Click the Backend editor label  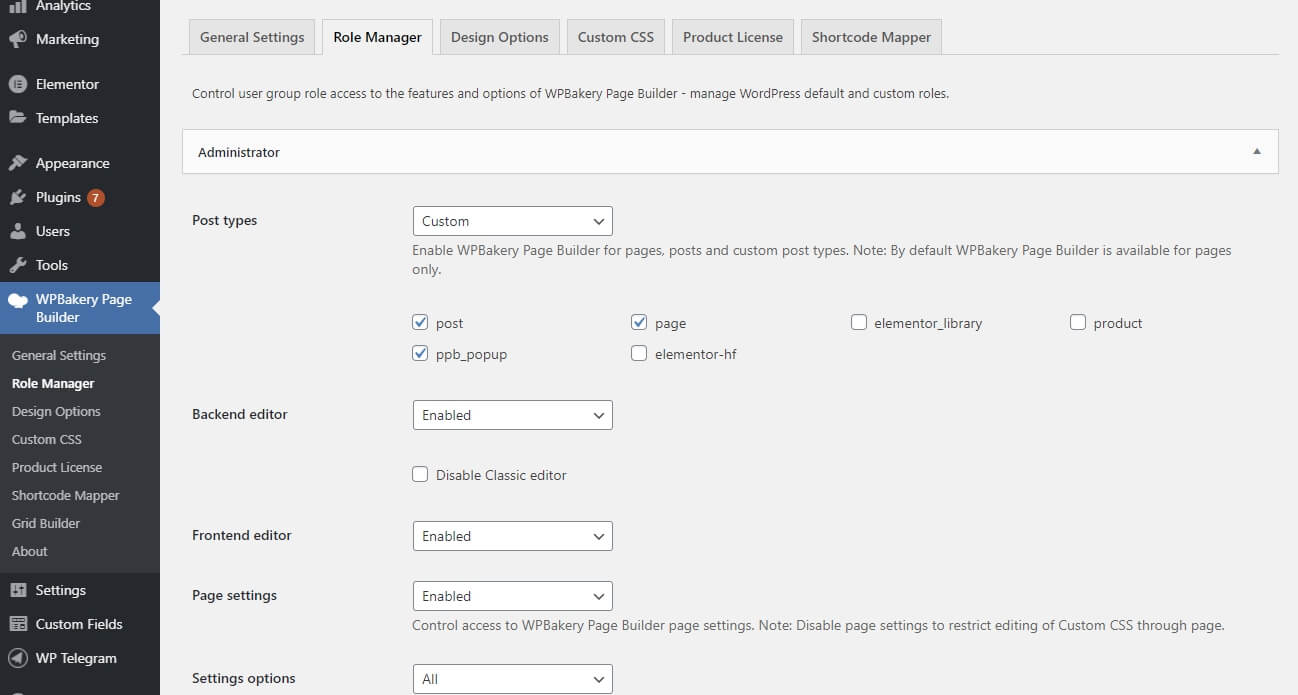[x=240, y=414]
